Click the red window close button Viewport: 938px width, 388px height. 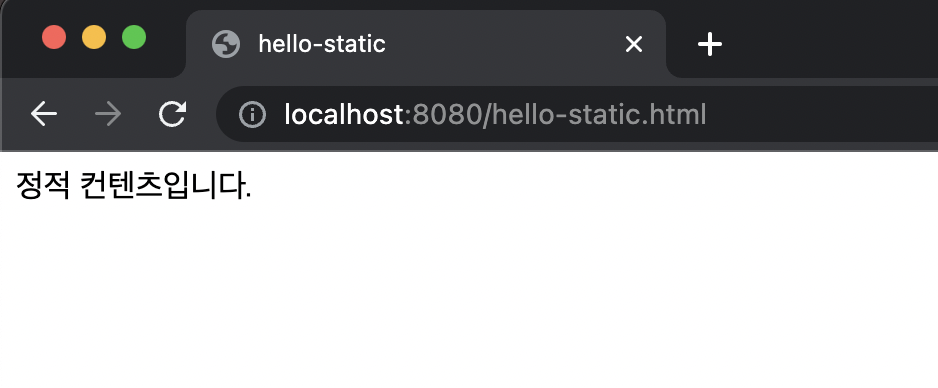pos(54,38)
